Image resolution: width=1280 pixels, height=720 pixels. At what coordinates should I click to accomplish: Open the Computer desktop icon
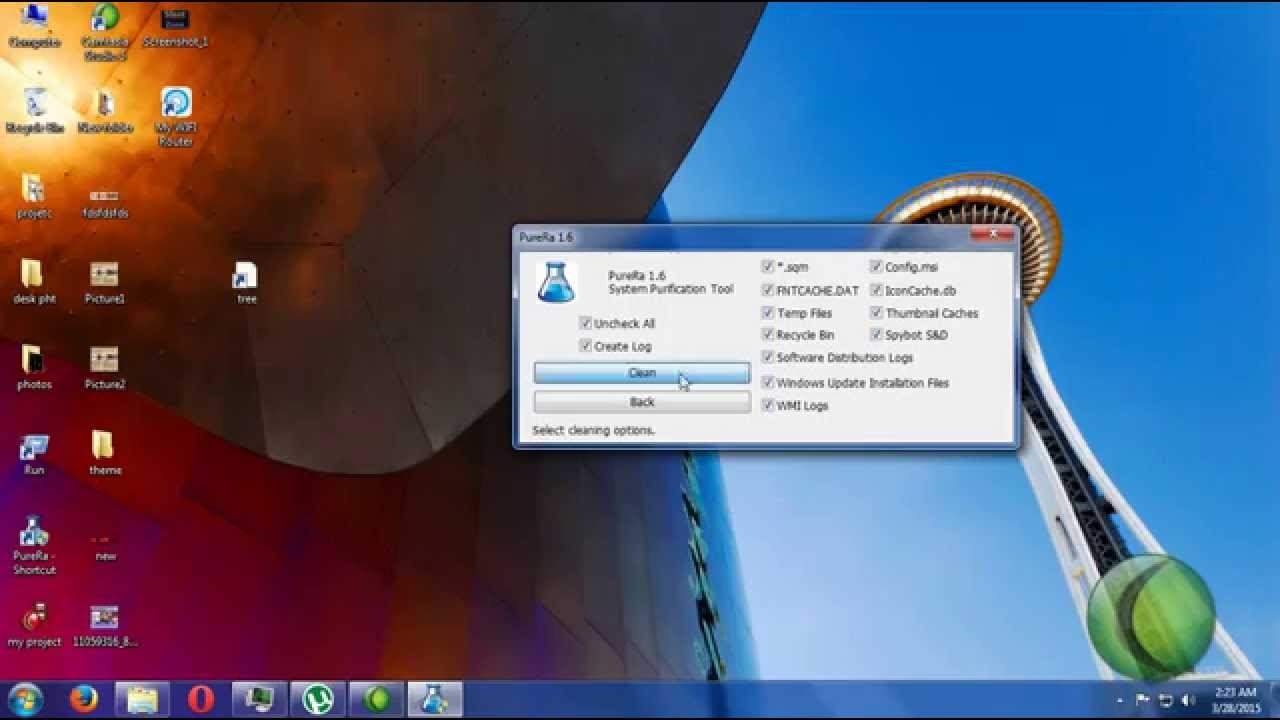(x=34, y=27)
